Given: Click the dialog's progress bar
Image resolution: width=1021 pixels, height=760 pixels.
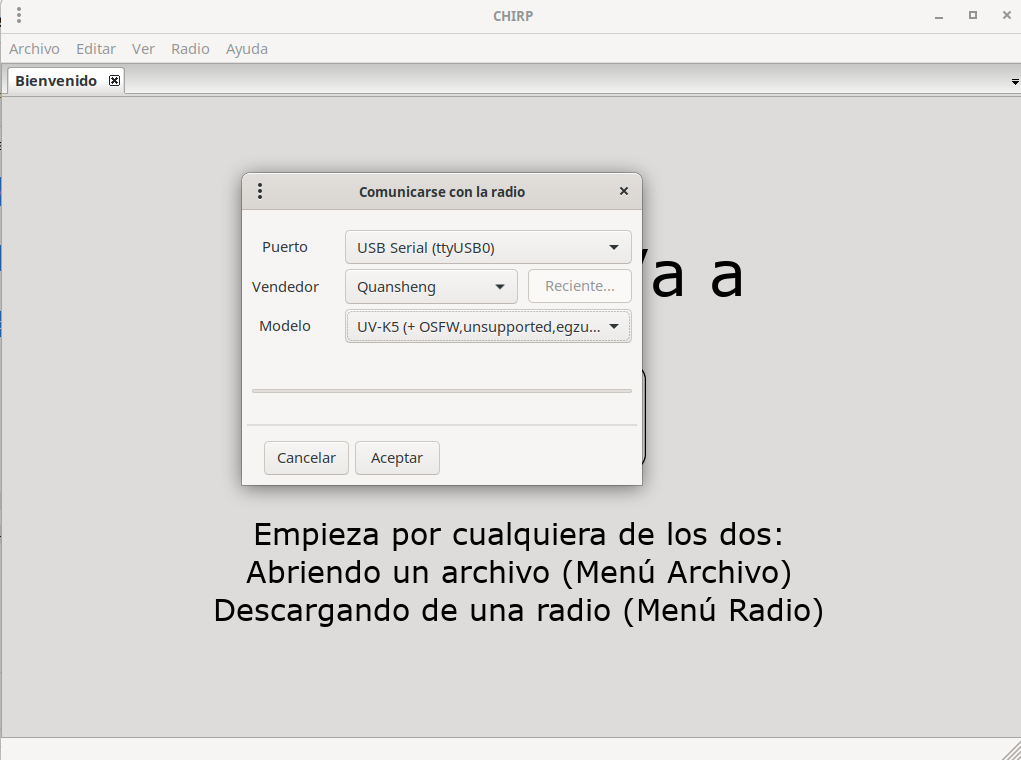Looking at the screenshot, I should [x=441, y=391].
